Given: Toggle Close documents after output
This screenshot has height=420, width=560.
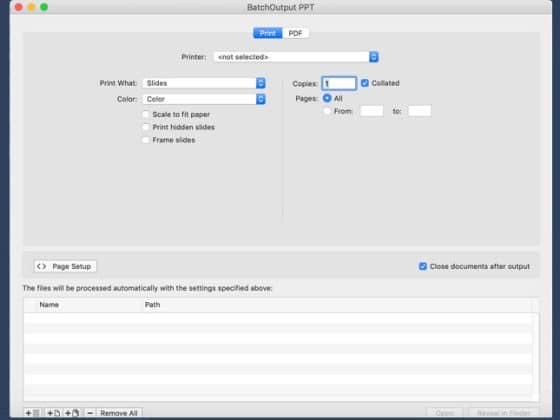Looking at the screenshot, I should pyautogui.click(x=423, y=266).
